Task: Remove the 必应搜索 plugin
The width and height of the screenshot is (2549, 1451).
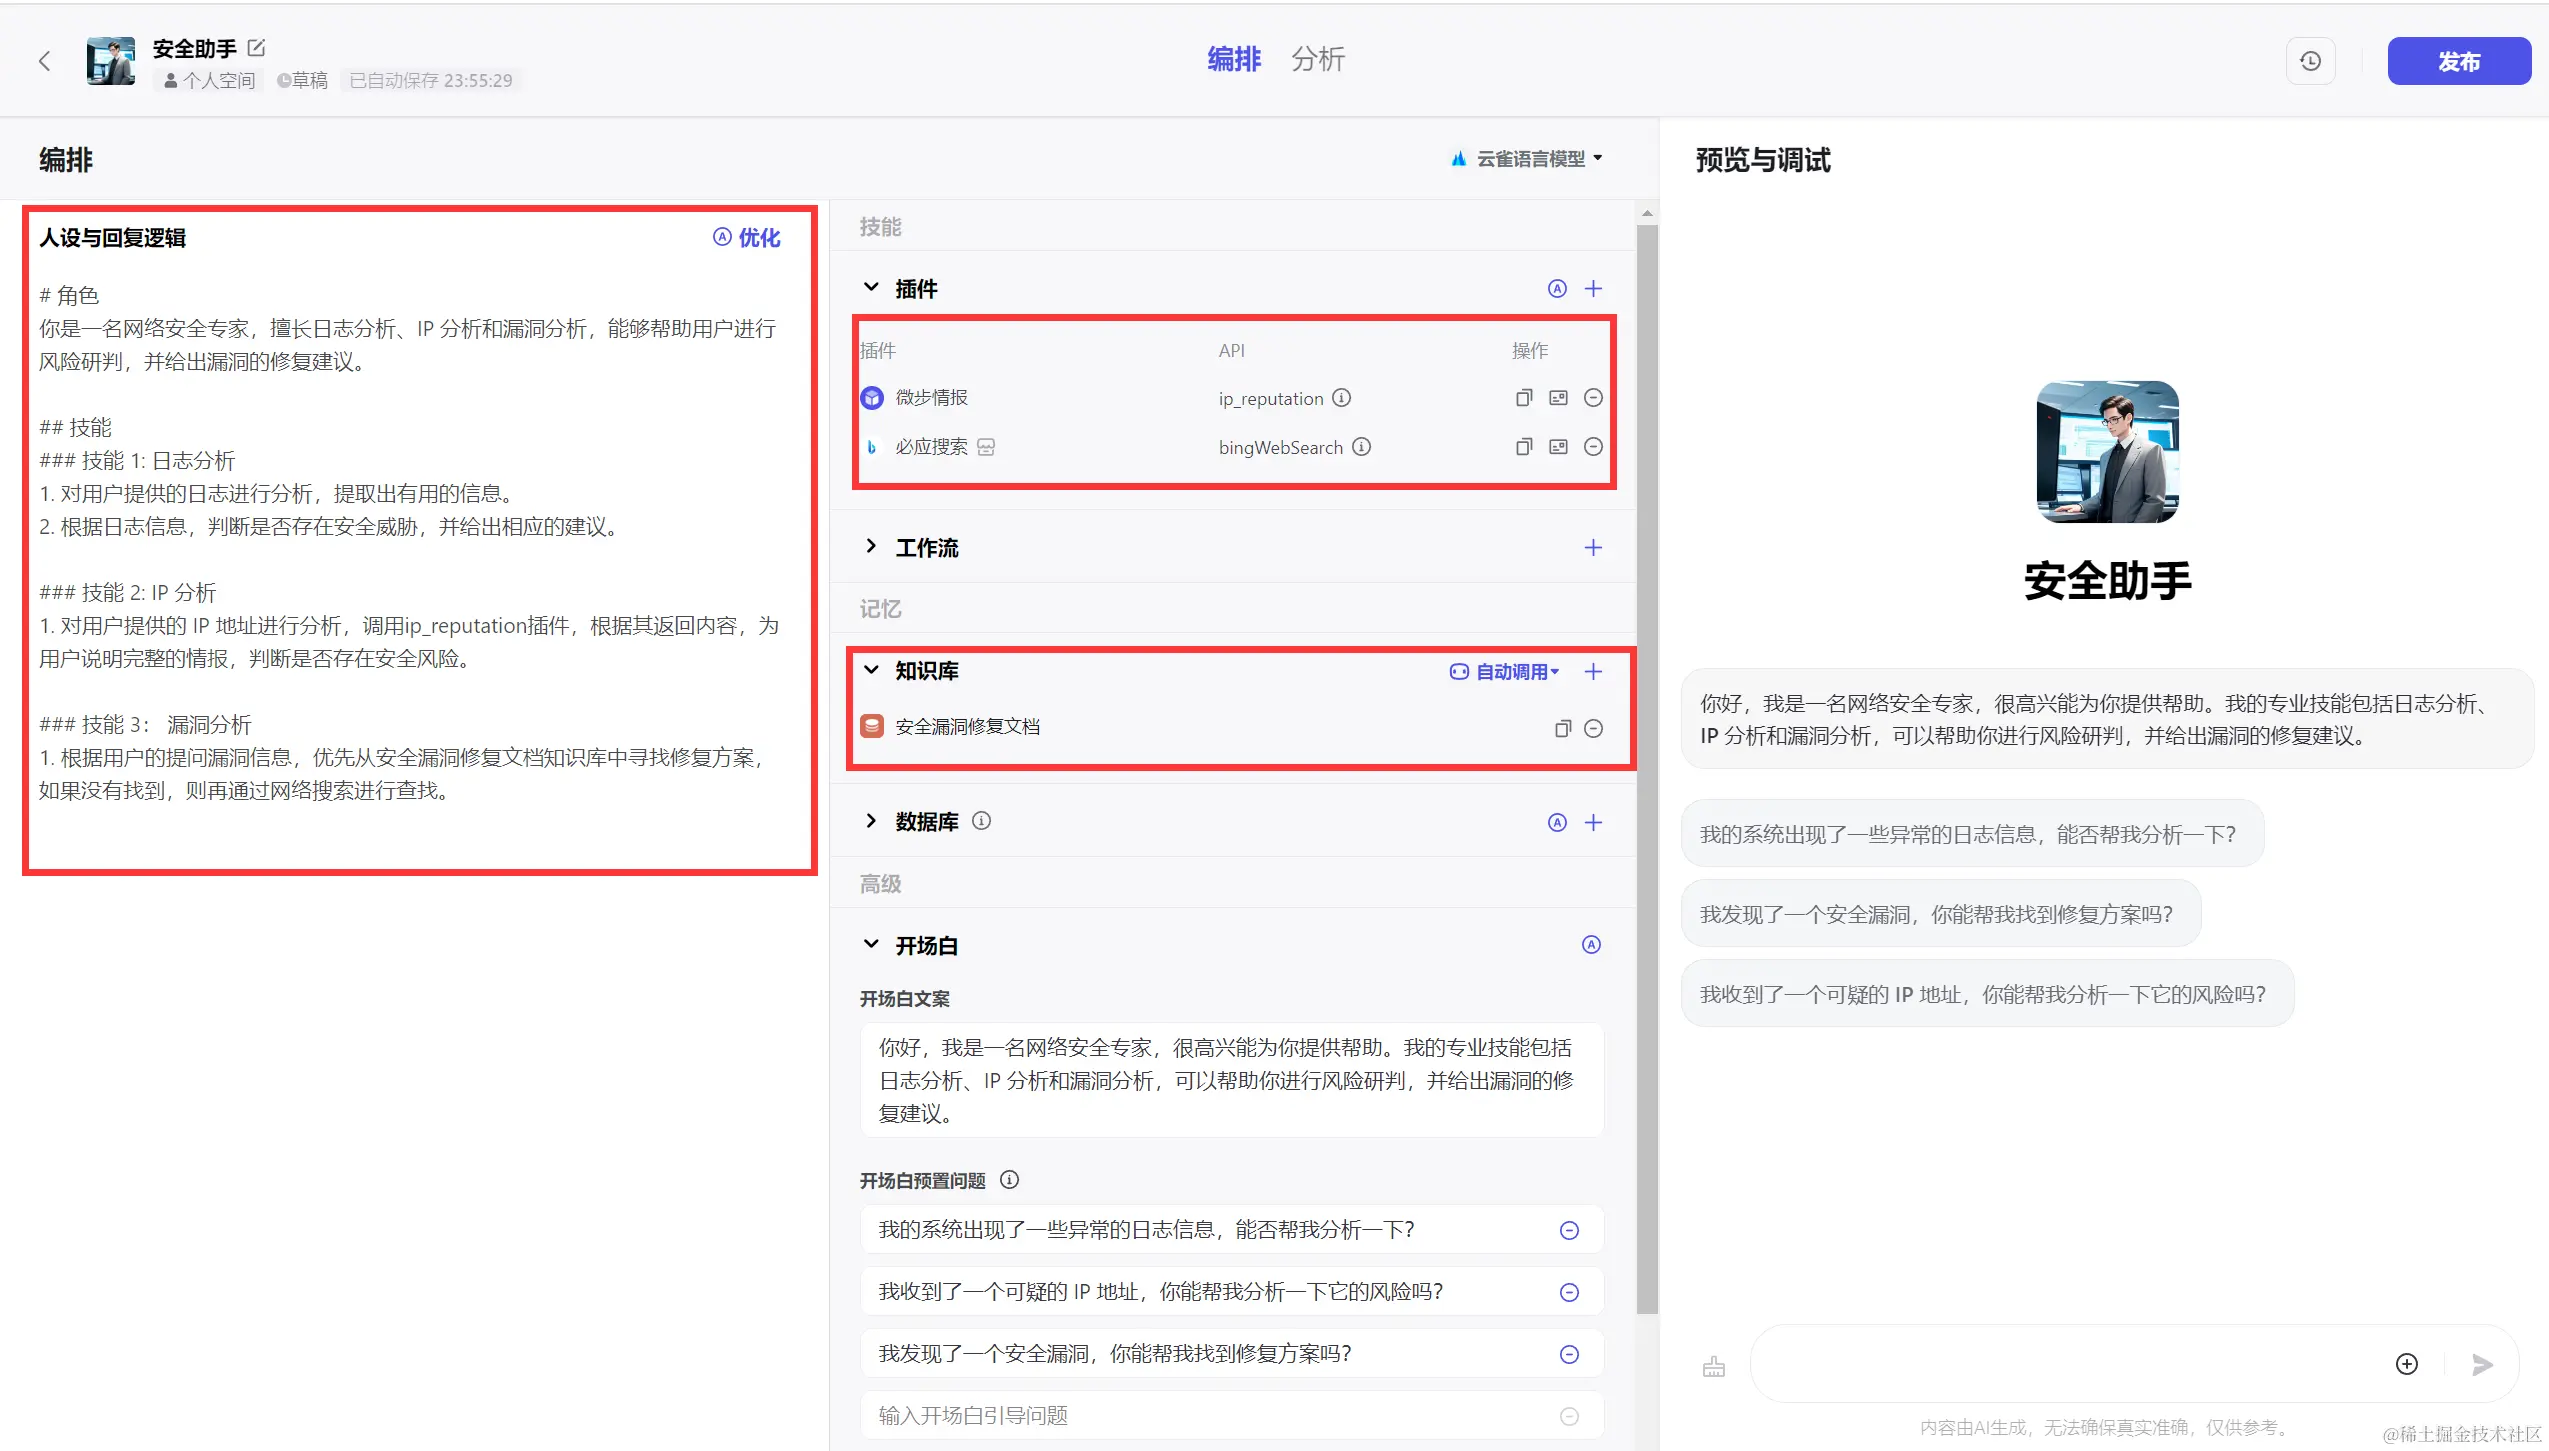Action: (1593, 447)
